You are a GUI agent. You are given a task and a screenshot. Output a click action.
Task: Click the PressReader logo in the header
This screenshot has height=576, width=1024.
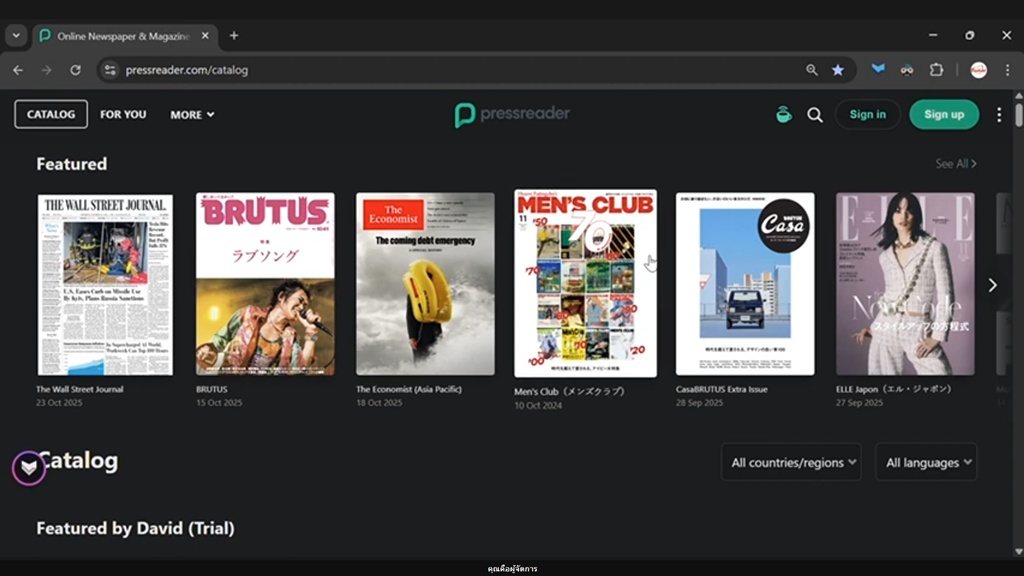click(512, 114)
